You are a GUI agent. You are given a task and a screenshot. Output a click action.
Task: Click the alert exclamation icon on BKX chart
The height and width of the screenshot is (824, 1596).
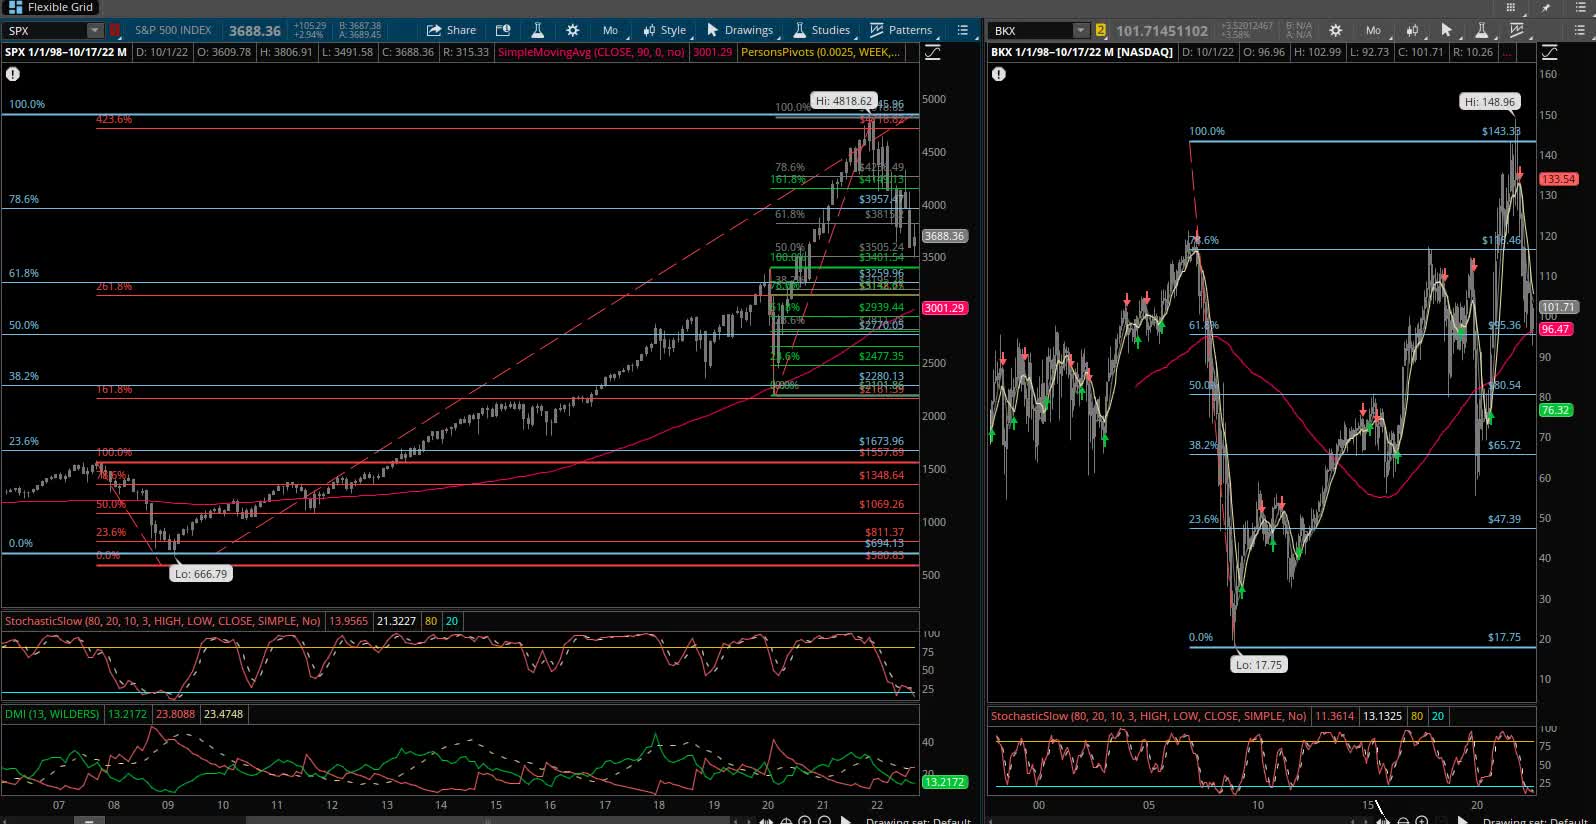998,74
